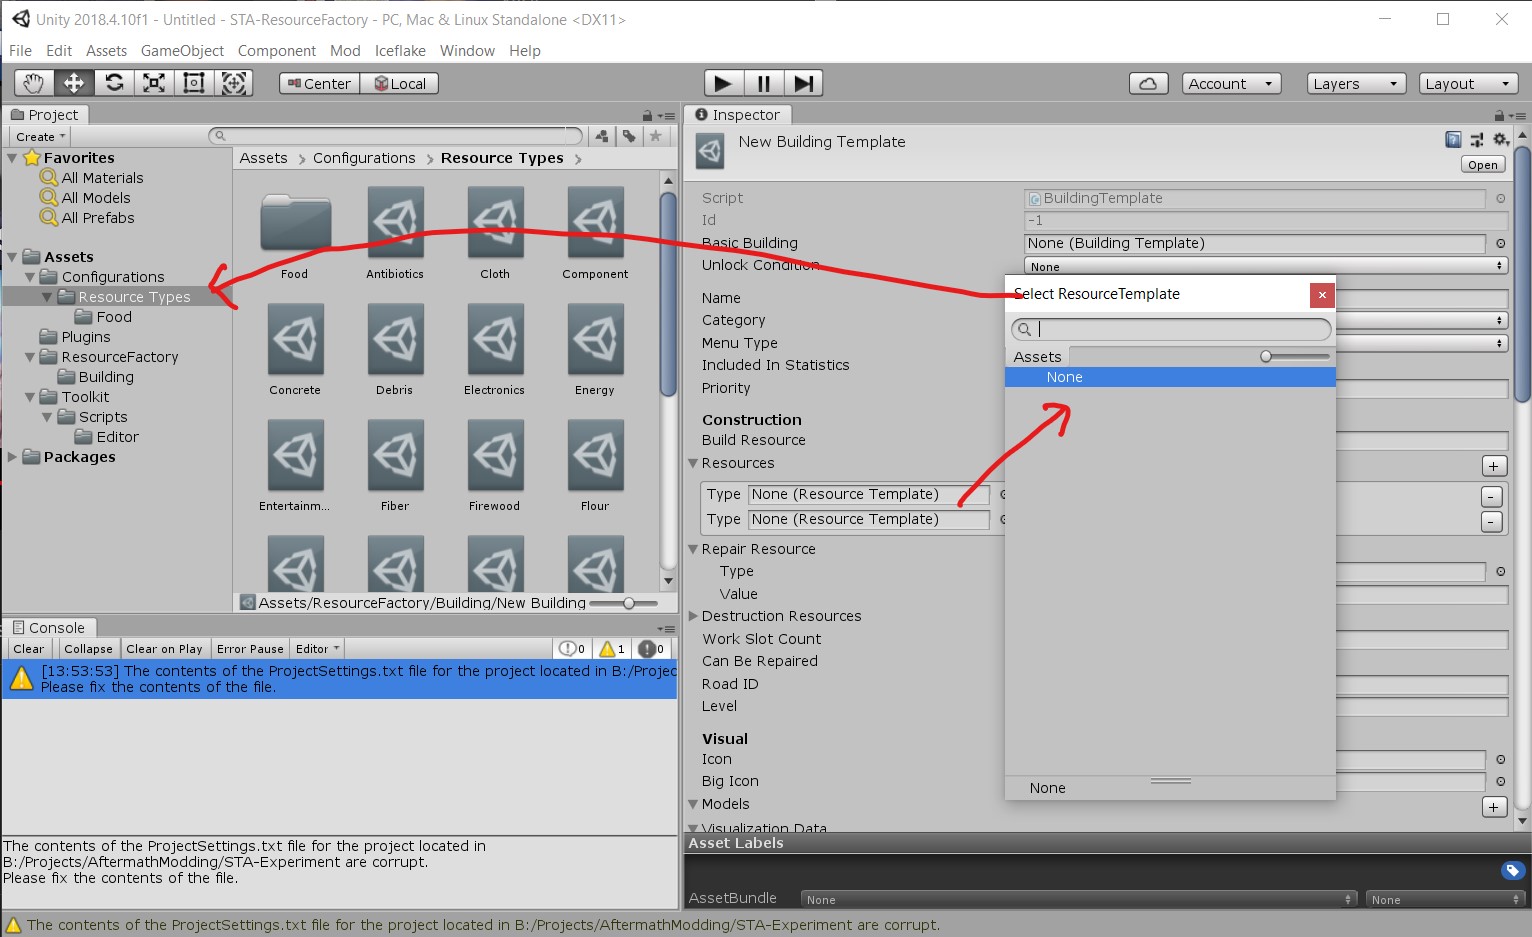Open the Account dropdown
The width and height of the screenshot is (1532, 937).
tap(1231, 84)
